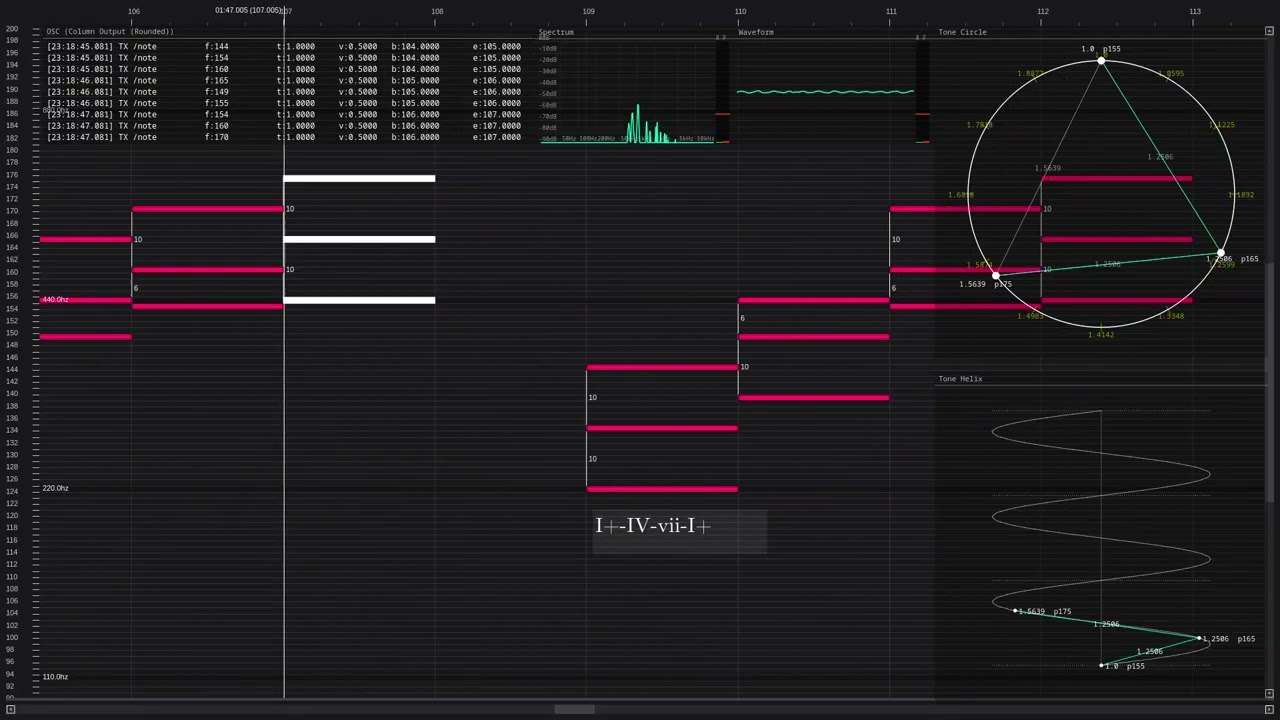Click the 1.0595 ratio label on Tone Circle
The height and width of the screenshot is (720, 1280).
(1171, 74)
